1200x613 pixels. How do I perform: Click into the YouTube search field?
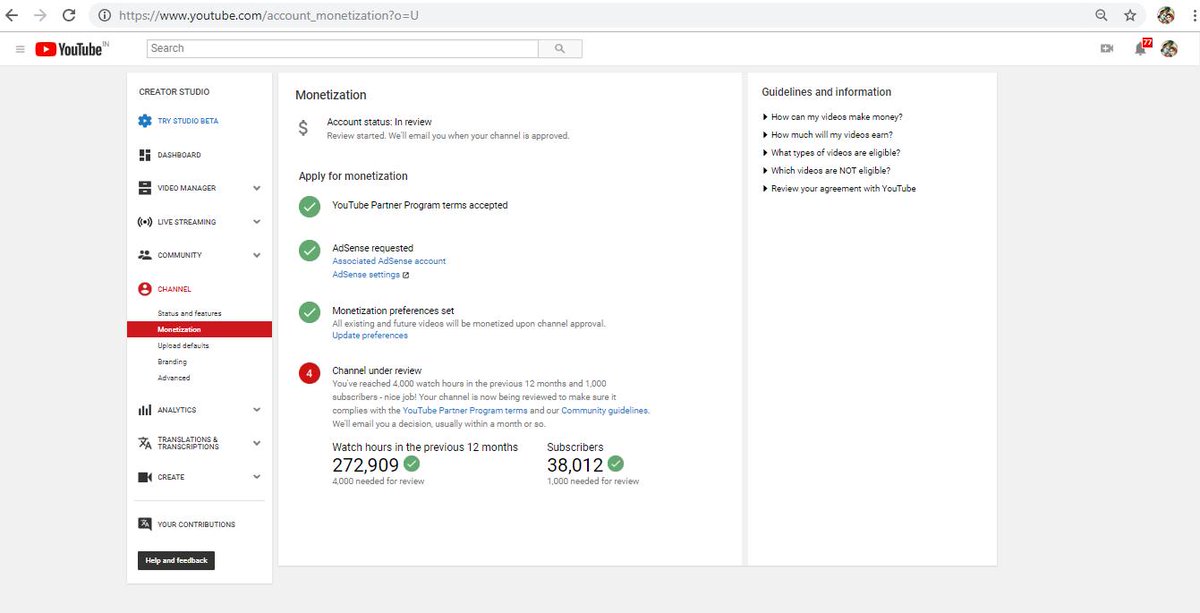(x=343, y=48)
